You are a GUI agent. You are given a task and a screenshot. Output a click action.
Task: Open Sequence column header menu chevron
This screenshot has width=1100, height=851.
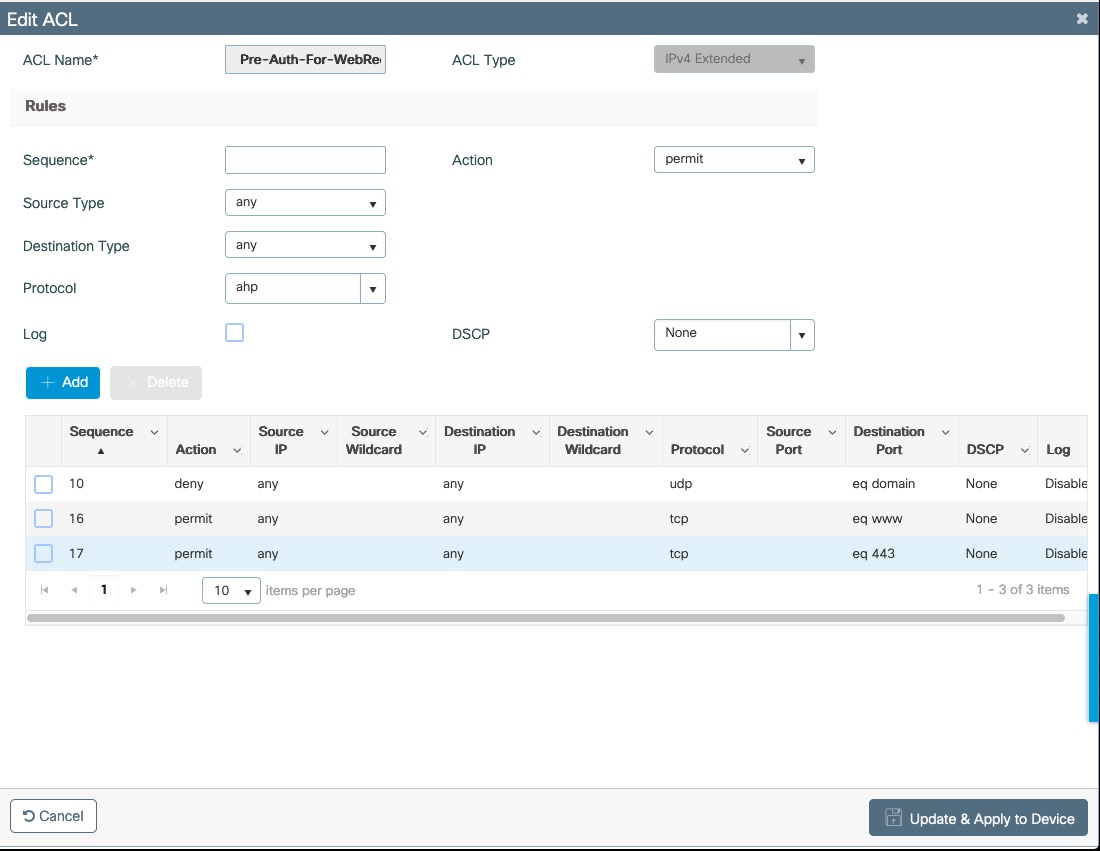click(x=154, y=432)
